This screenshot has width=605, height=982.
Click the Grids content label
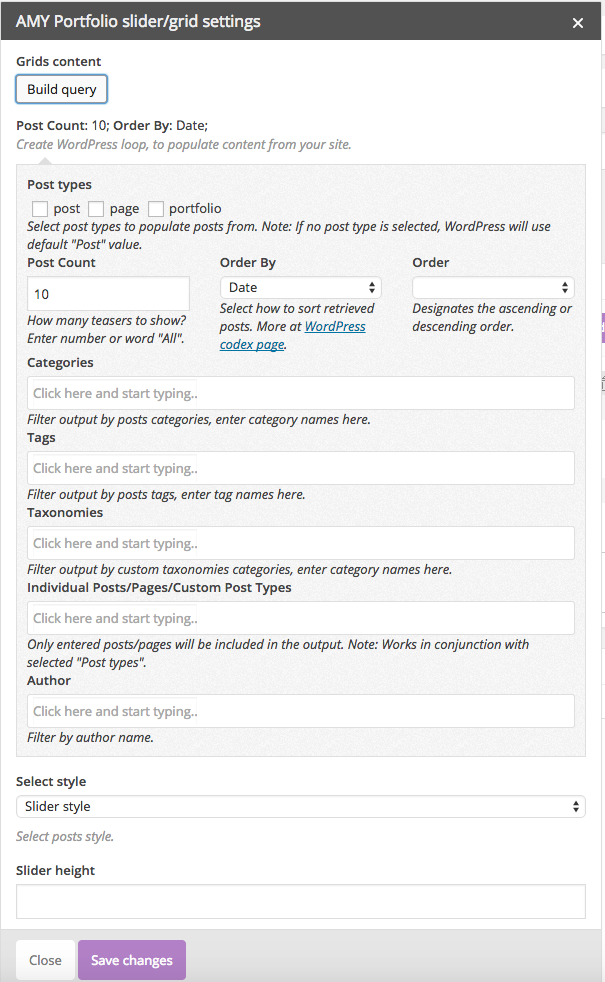click(x=58, y=62)
